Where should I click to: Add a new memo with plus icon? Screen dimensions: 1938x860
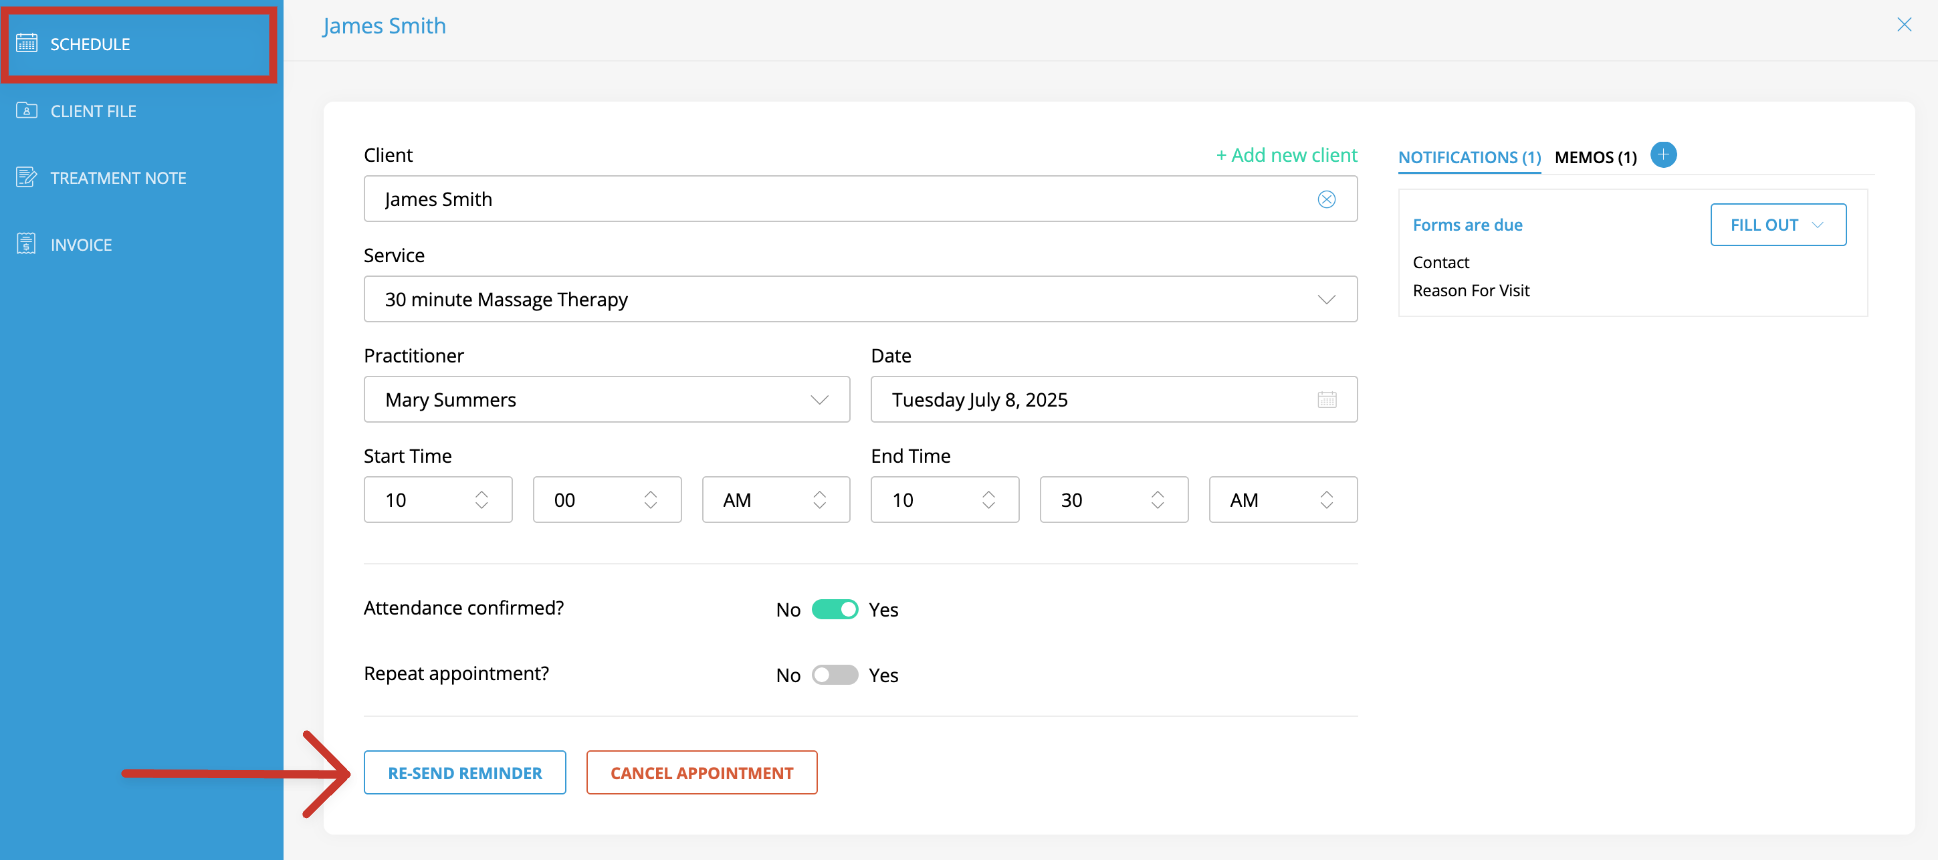pos(1664,155)
